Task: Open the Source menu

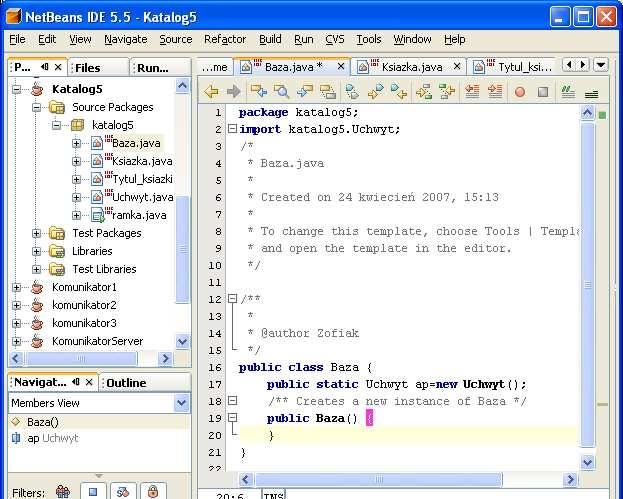Action: pos(176,39)
